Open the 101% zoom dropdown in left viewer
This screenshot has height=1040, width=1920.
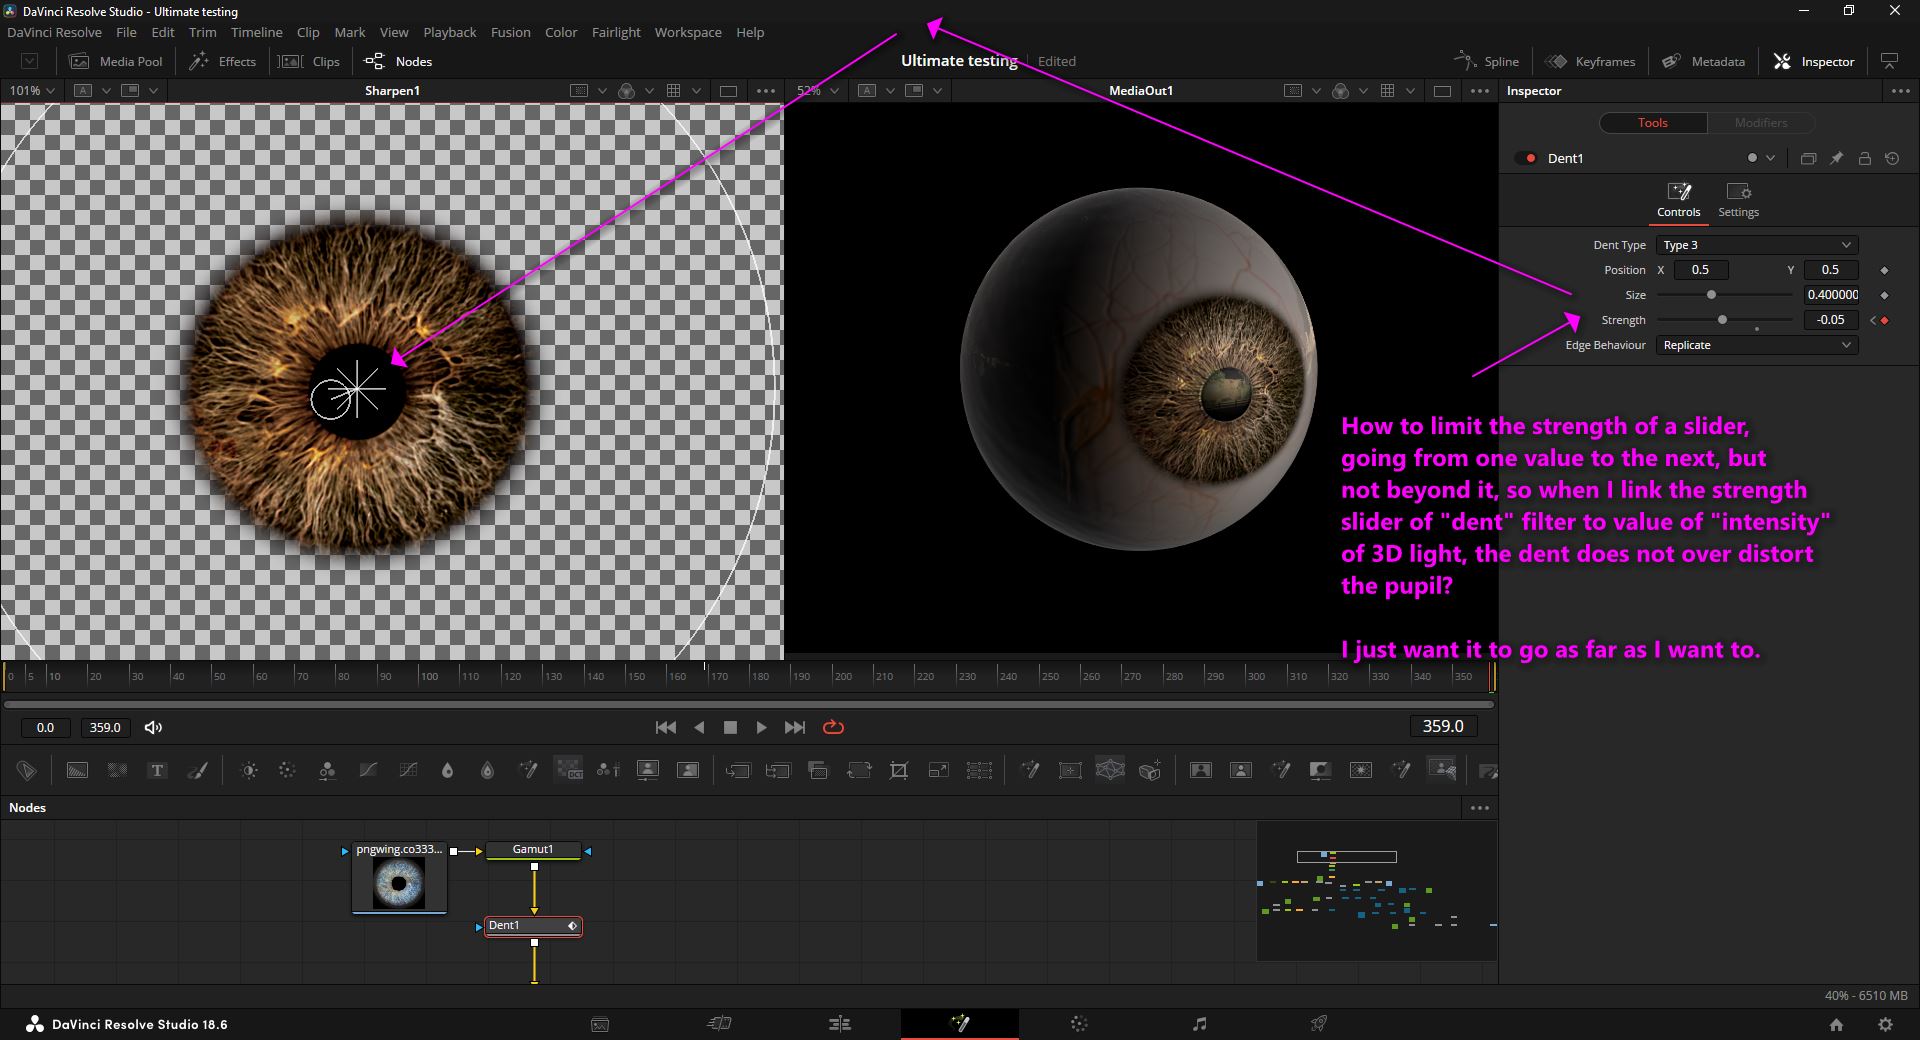32,90
